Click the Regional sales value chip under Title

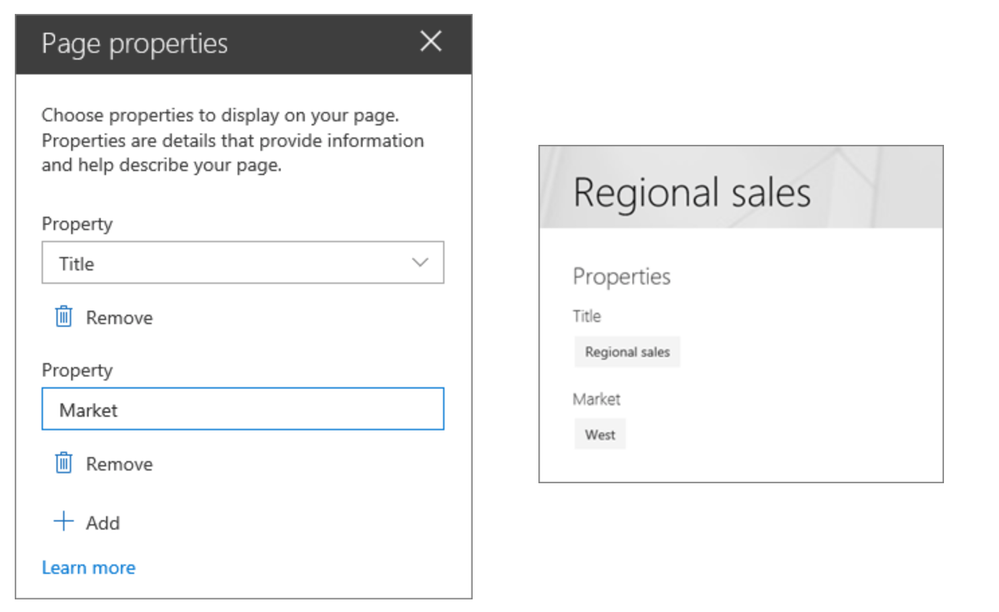627,352
